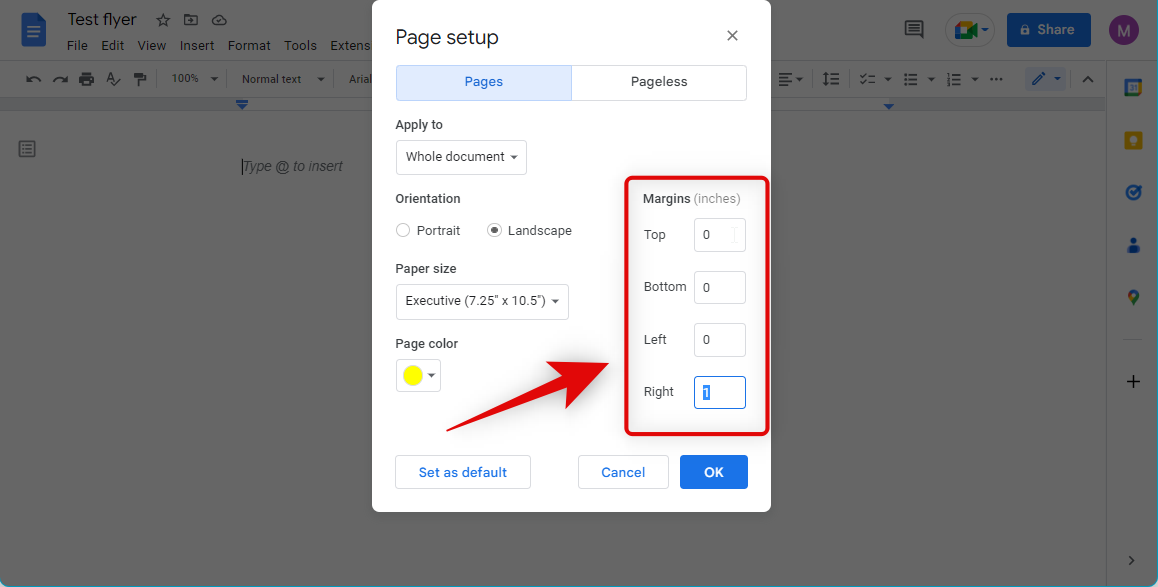This screenshot has width=1158, height=587.
Task: Open the document outline icon
Action: click(27, 149)
